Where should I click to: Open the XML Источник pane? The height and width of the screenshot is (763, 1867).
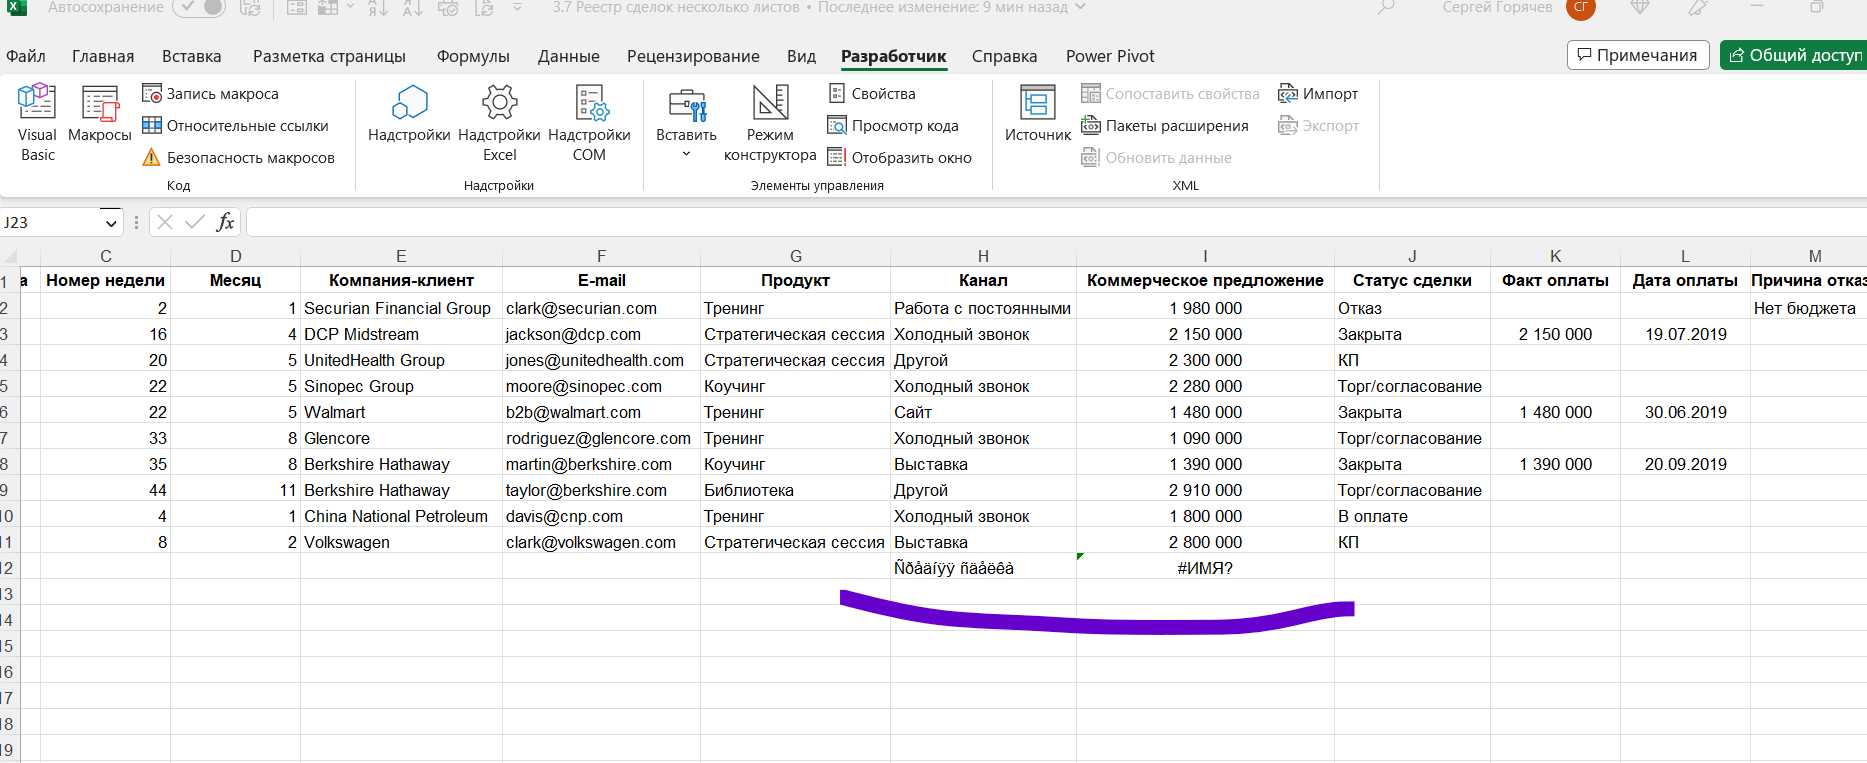click(x=1037, y=115)
